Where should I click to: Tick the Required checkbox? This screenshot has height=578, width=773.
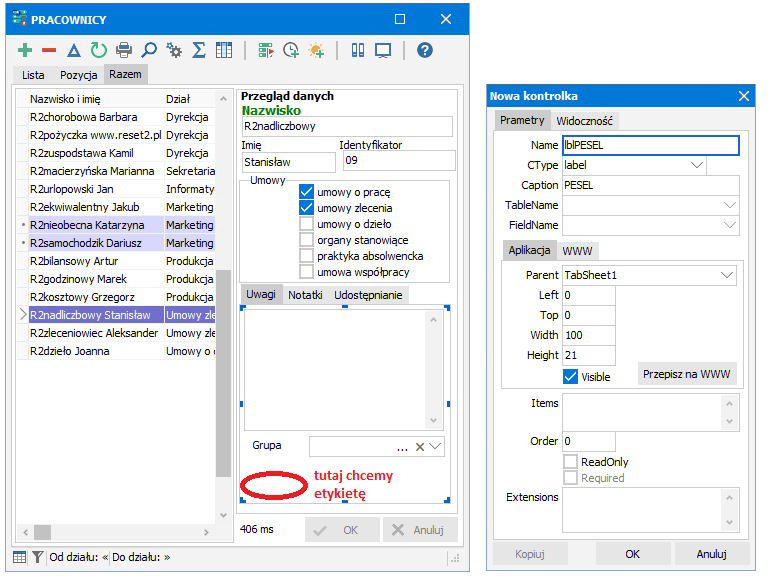coord(570,478)
